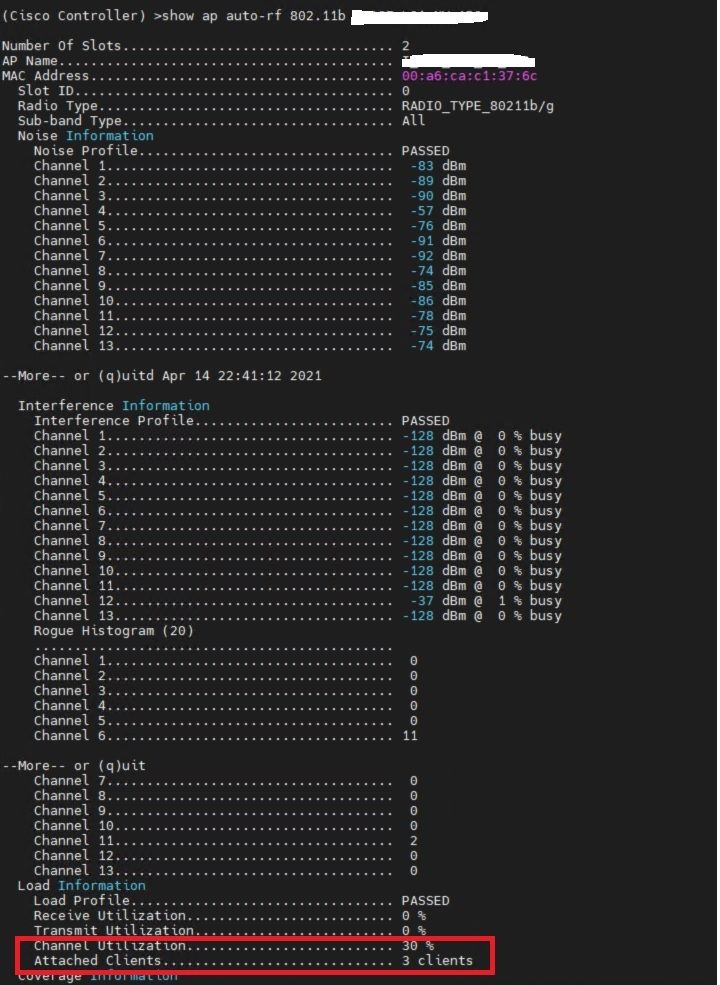The height and width of the screenshot is (985, 720).
Task: Select the Channel 6 rogue count 11
Action: tap(410, 736)
